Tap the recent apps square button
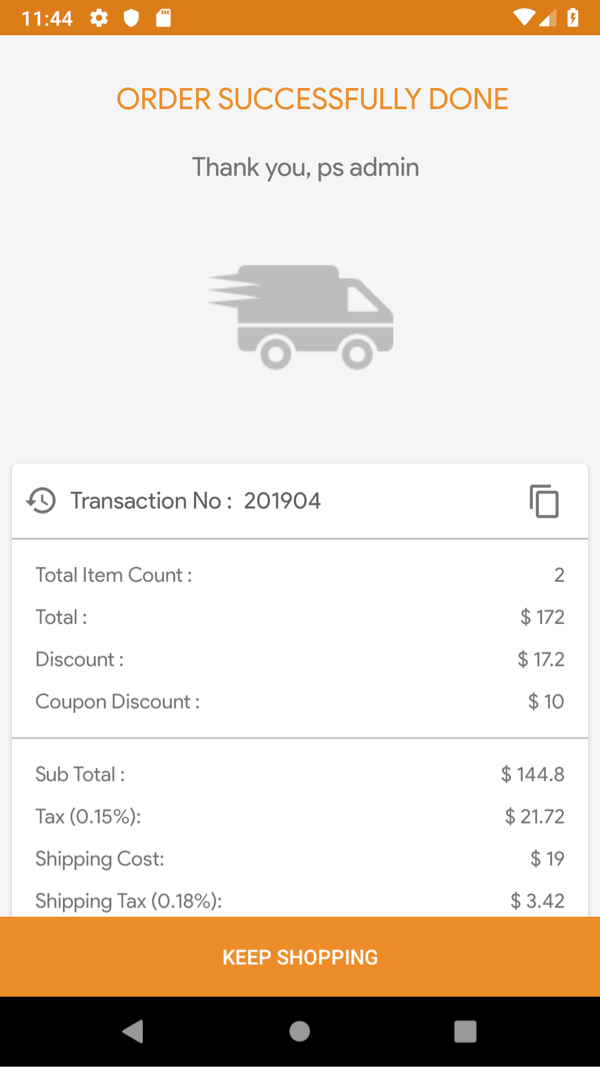The image size is (600, 1068). tap(466, 1031)
